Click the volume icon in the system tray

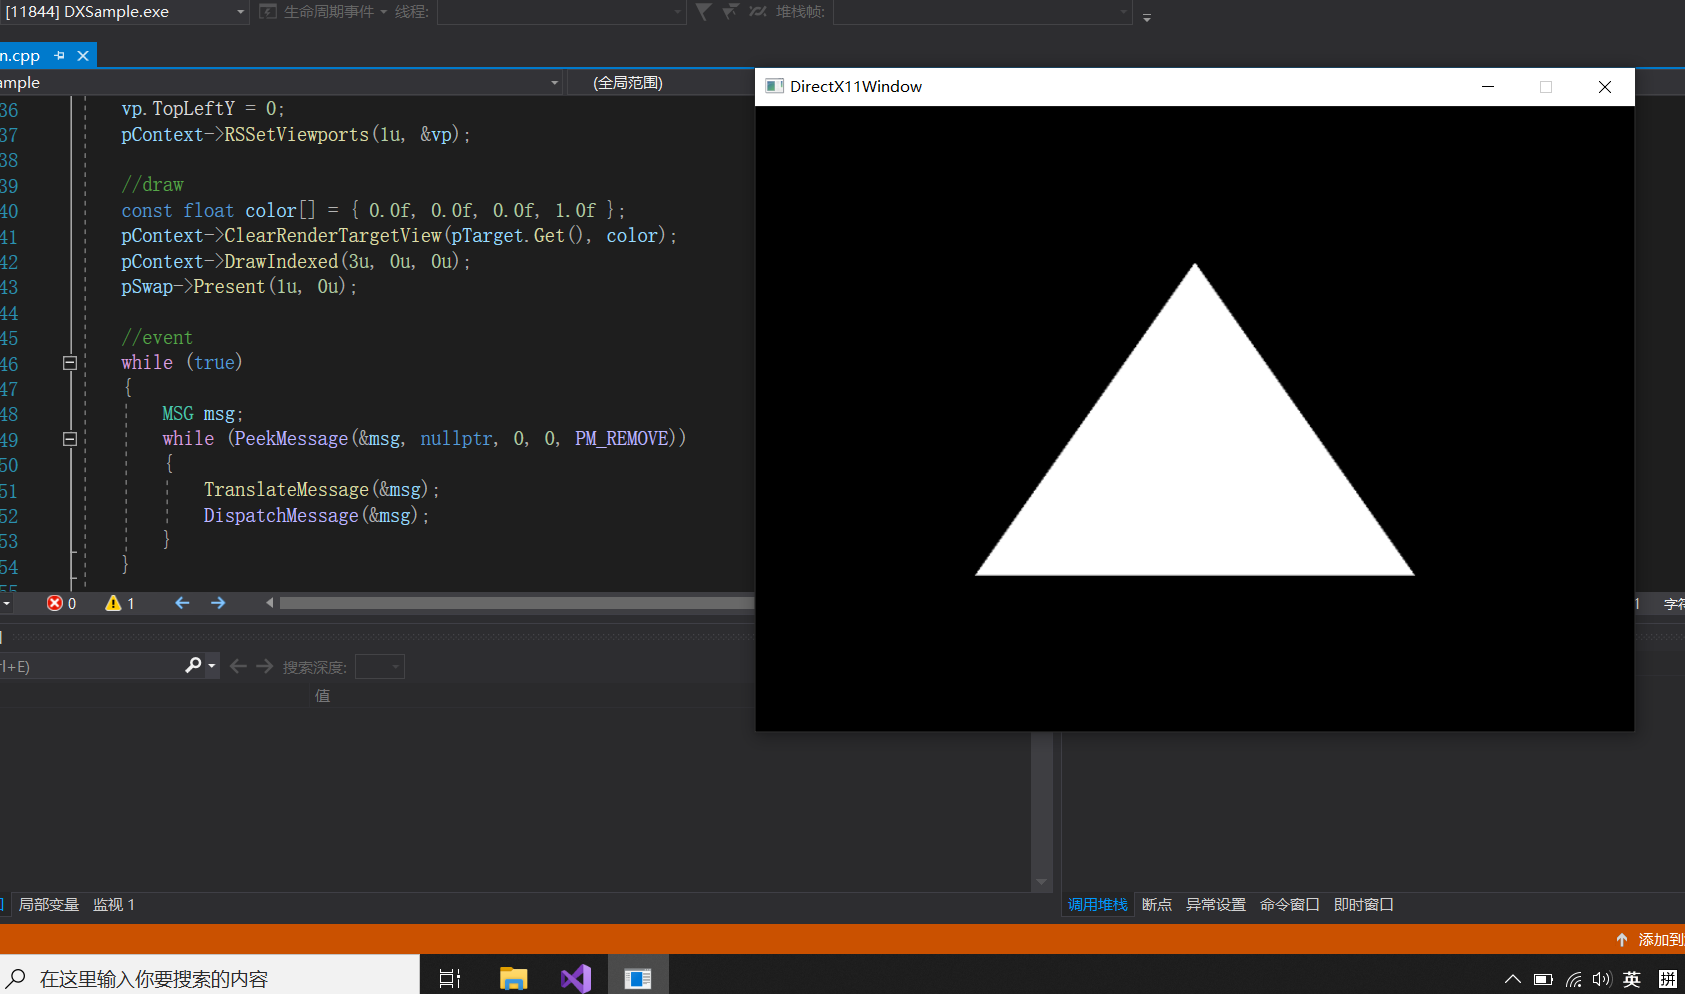point(1602,979)
